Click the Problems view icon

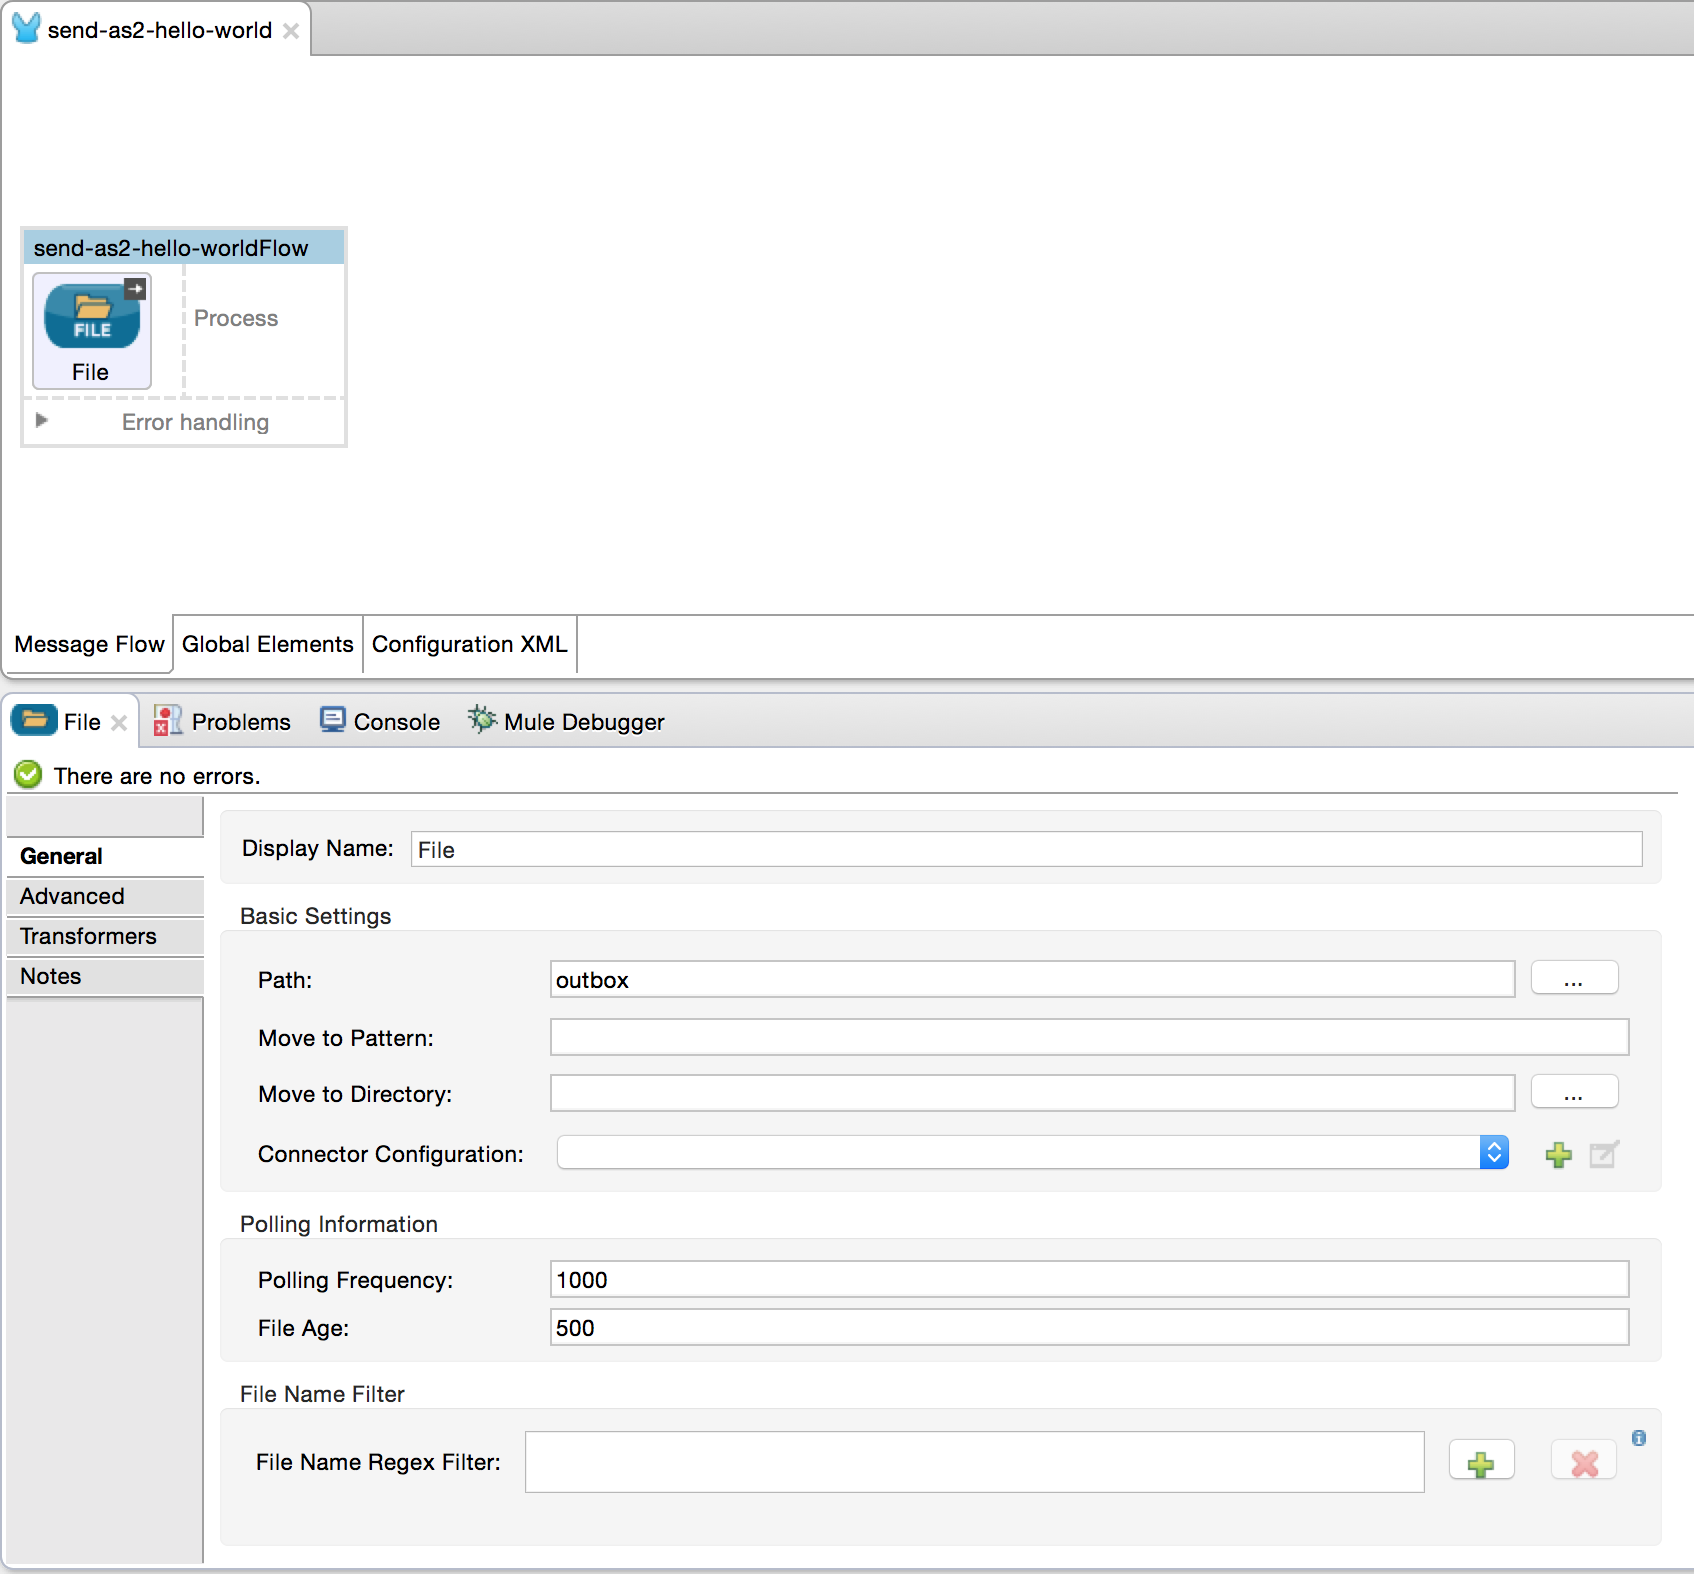167,720
